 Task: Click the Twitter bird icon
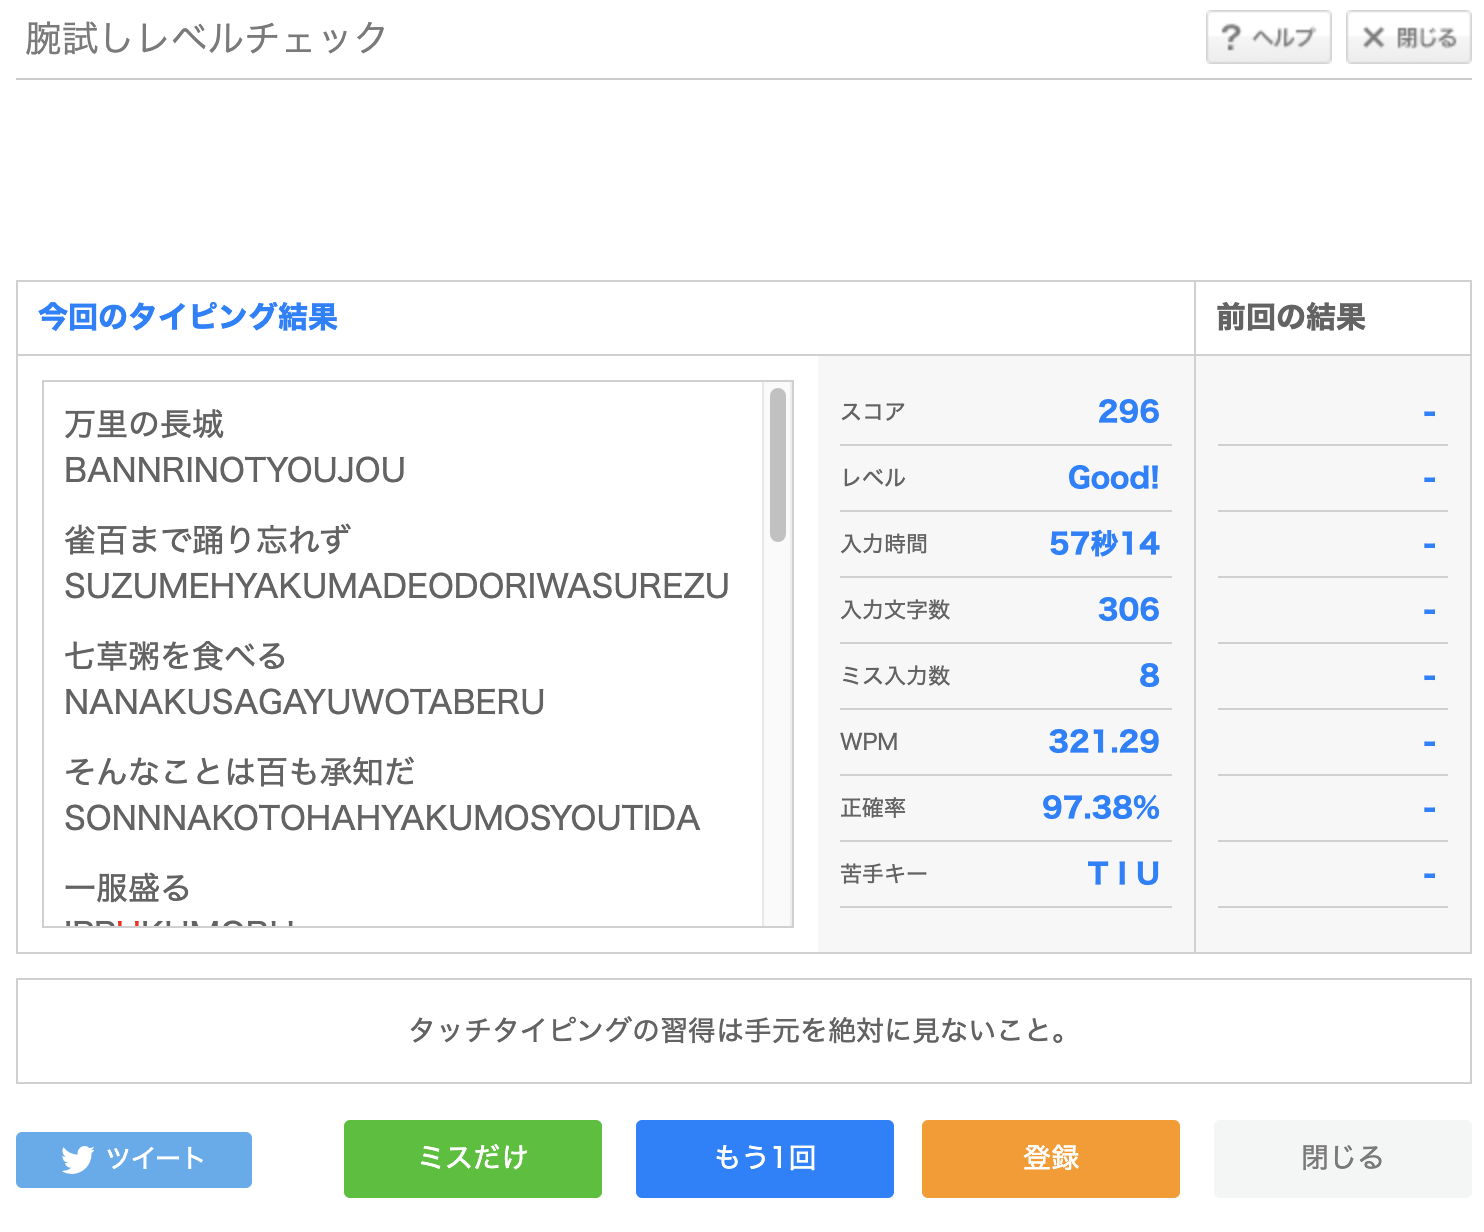[77, 1159]
